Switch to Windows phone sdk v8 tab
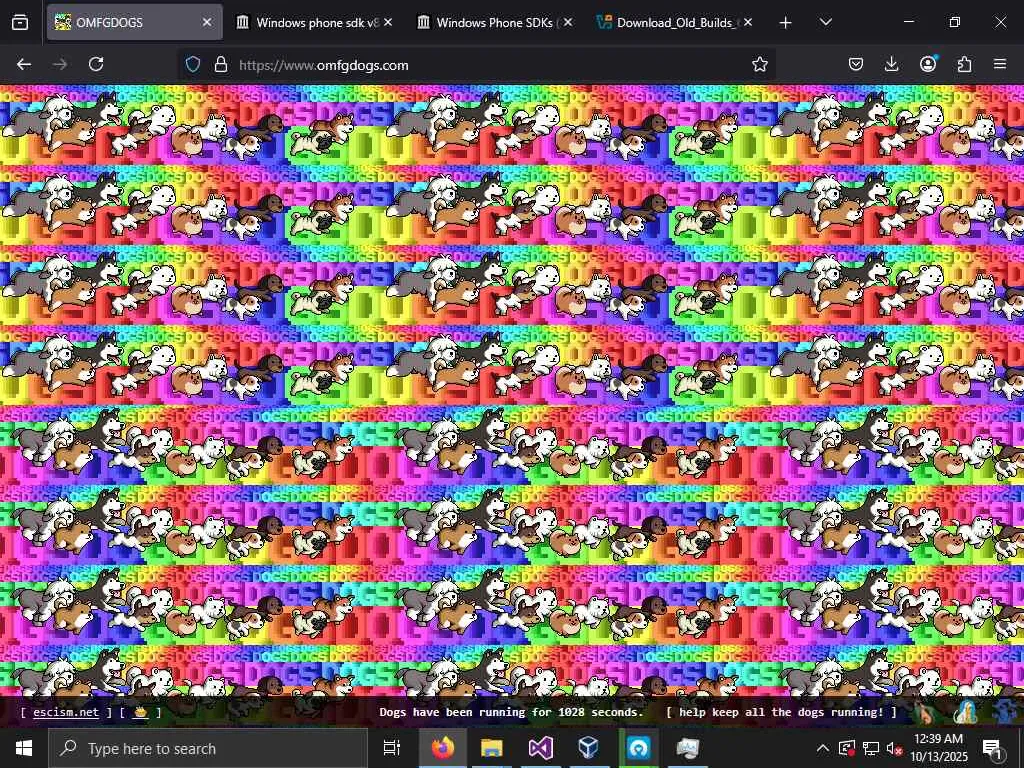1024x768 pixels. click(x=316, y=23)
